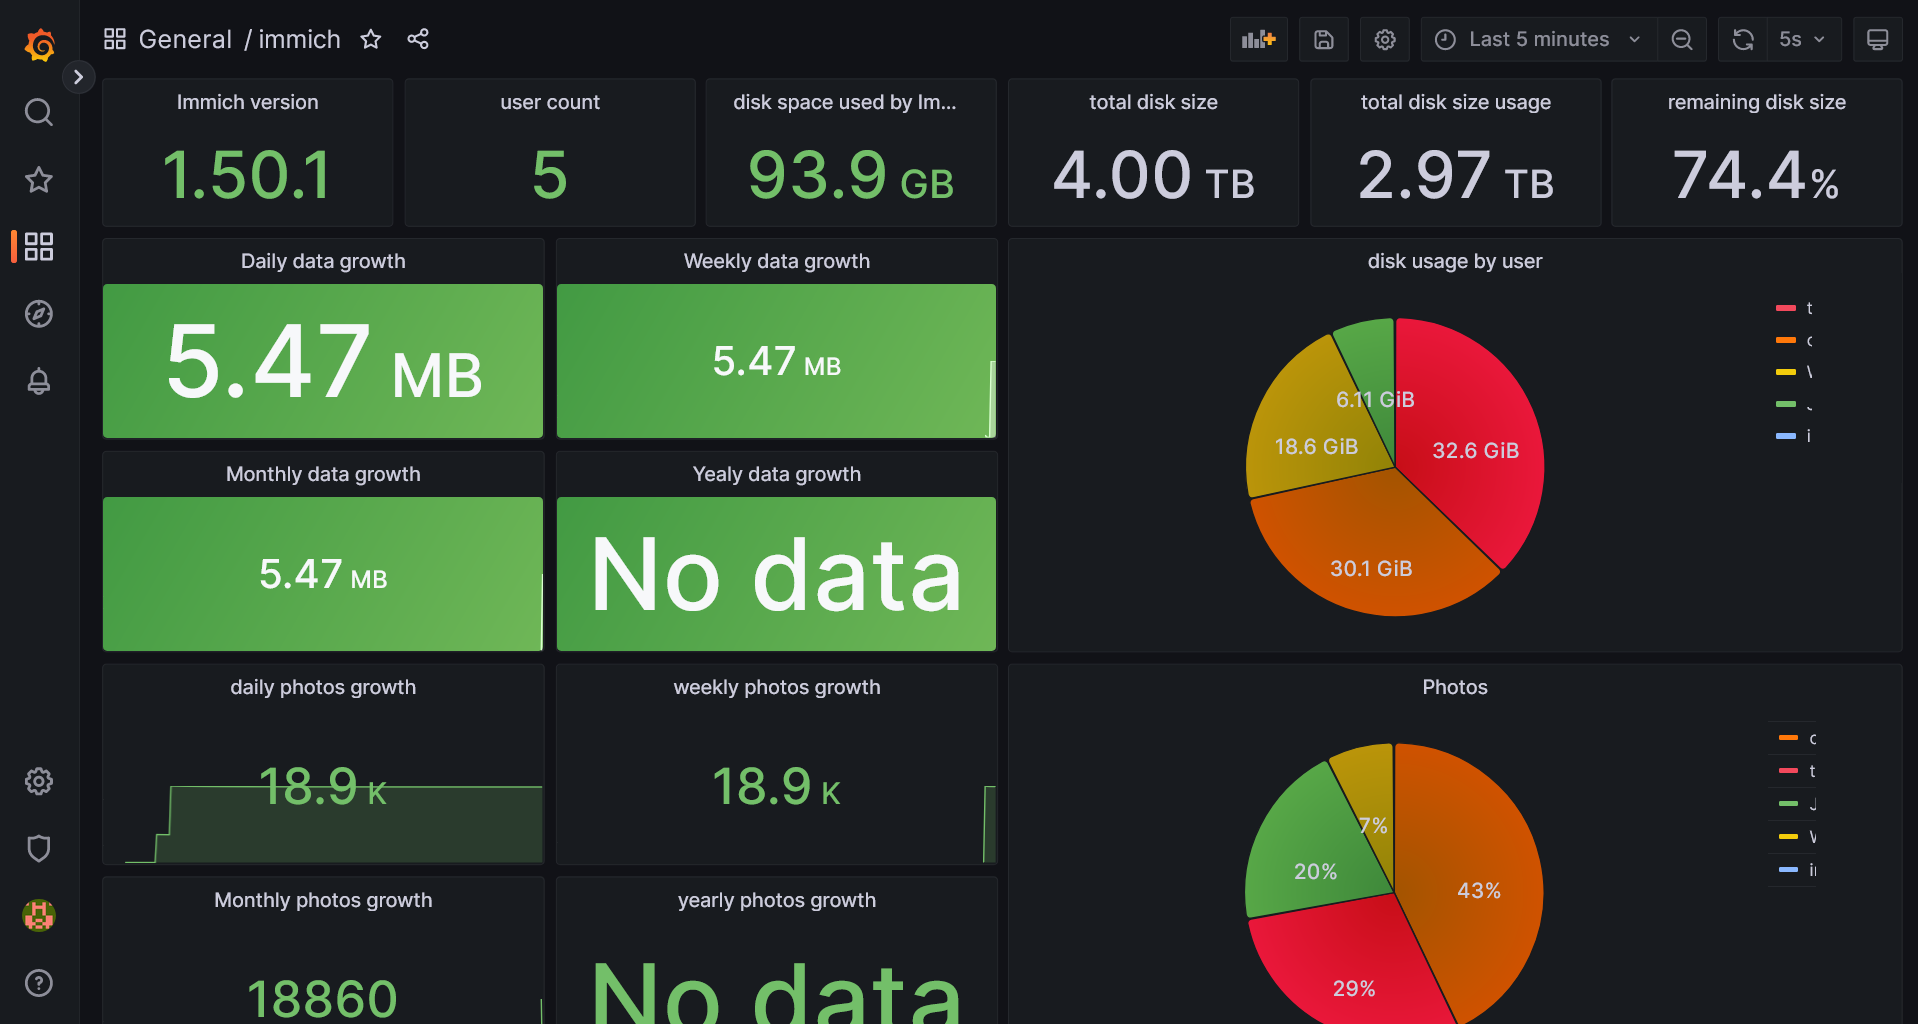1918x1024 pixels.
Task: Open the Dashboards section in the sidebar
Action: (x=39, y=247)
